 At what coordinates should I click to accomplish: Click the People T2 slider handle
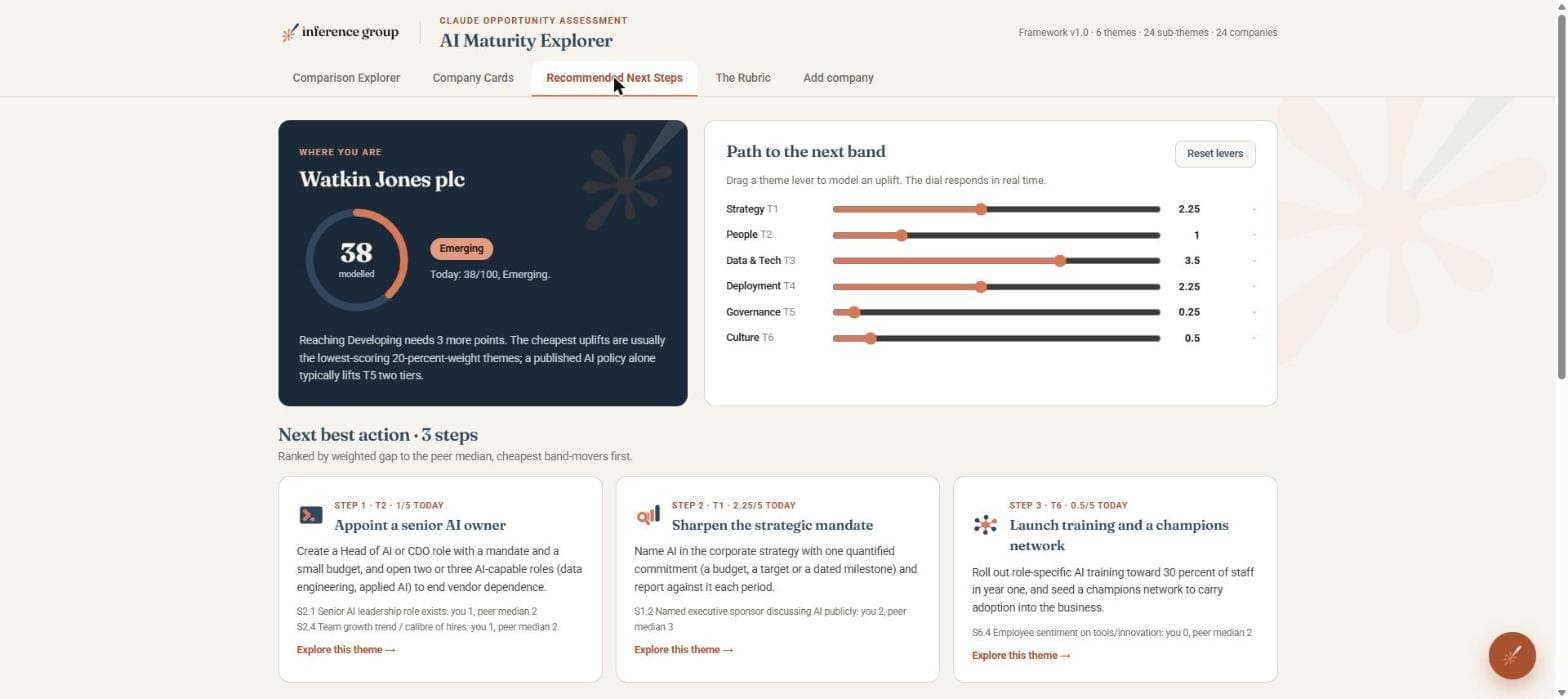pyautogui.click(x=901, y=235)
